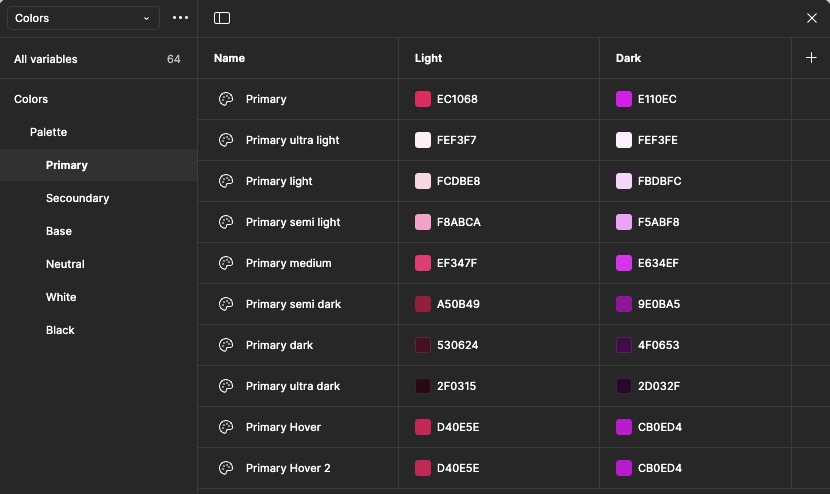This screenshot has height=494, width=830.
Task: Select the Base group in sidebar
Action: coord(98,231)
